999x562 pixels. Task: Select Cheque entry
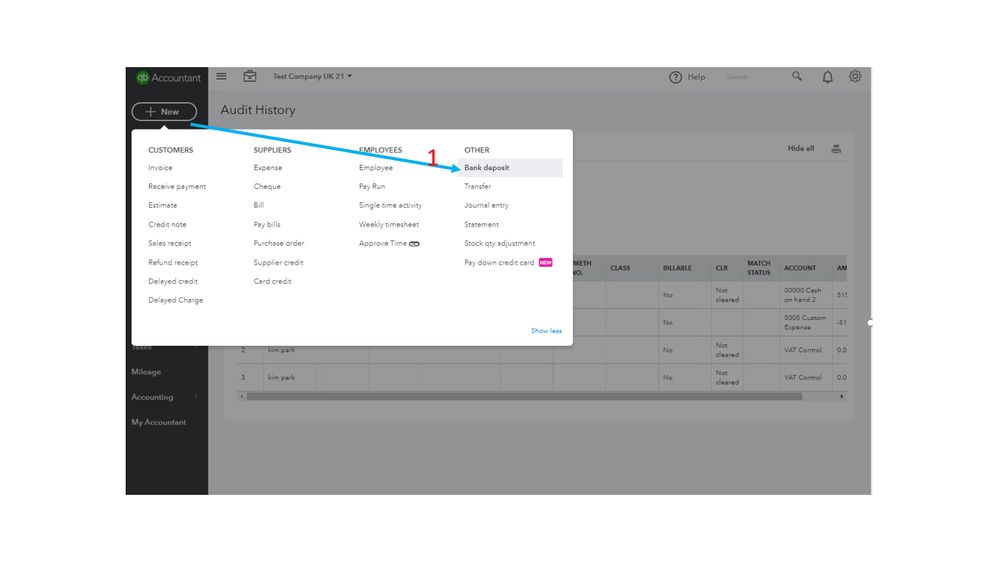267,187
